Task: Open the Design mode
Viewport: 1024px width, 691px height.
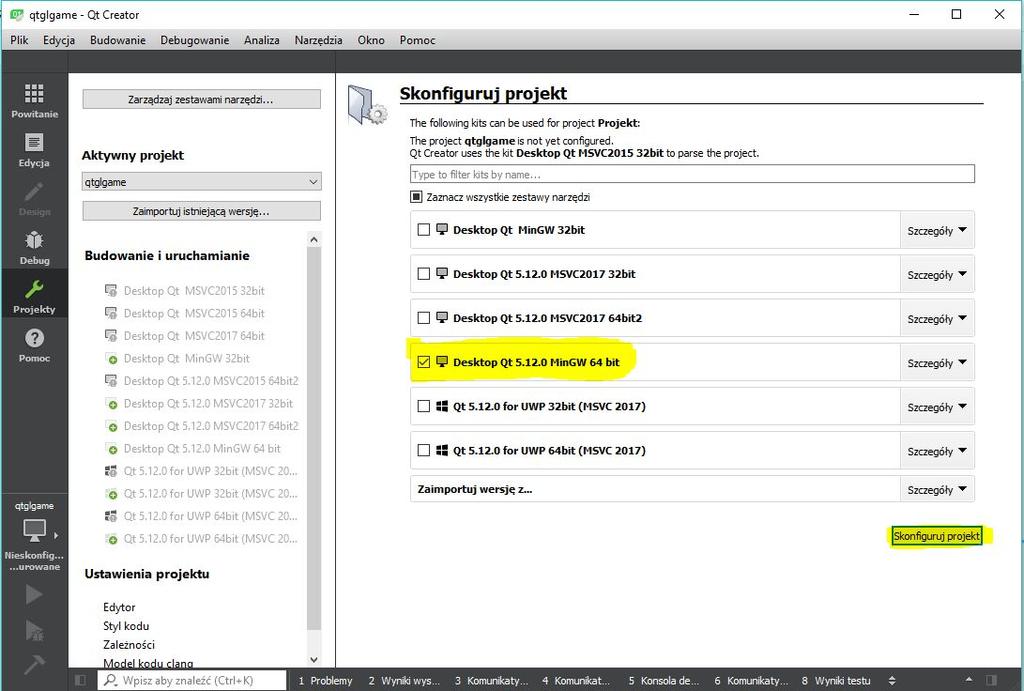Action: tap(34, 199)
